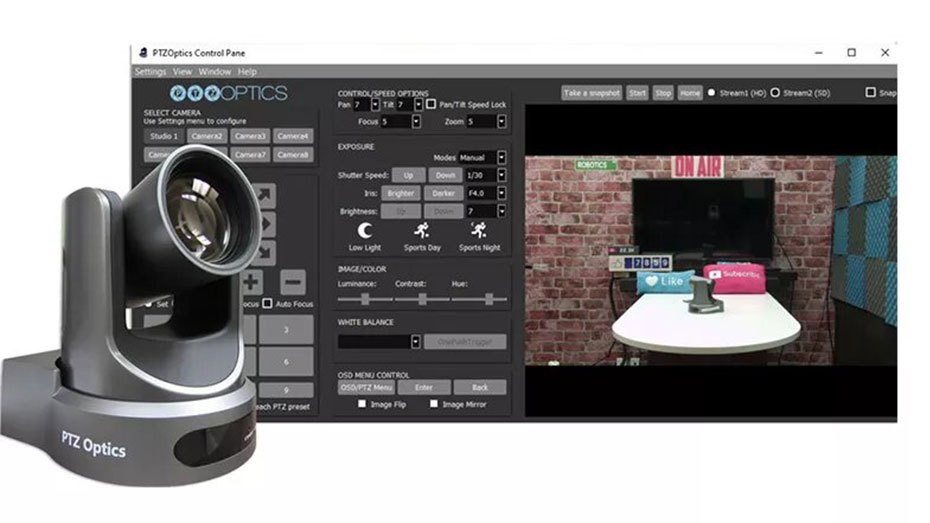Click the Iris Darker button

pyautogui.click(x=443, y=193)
